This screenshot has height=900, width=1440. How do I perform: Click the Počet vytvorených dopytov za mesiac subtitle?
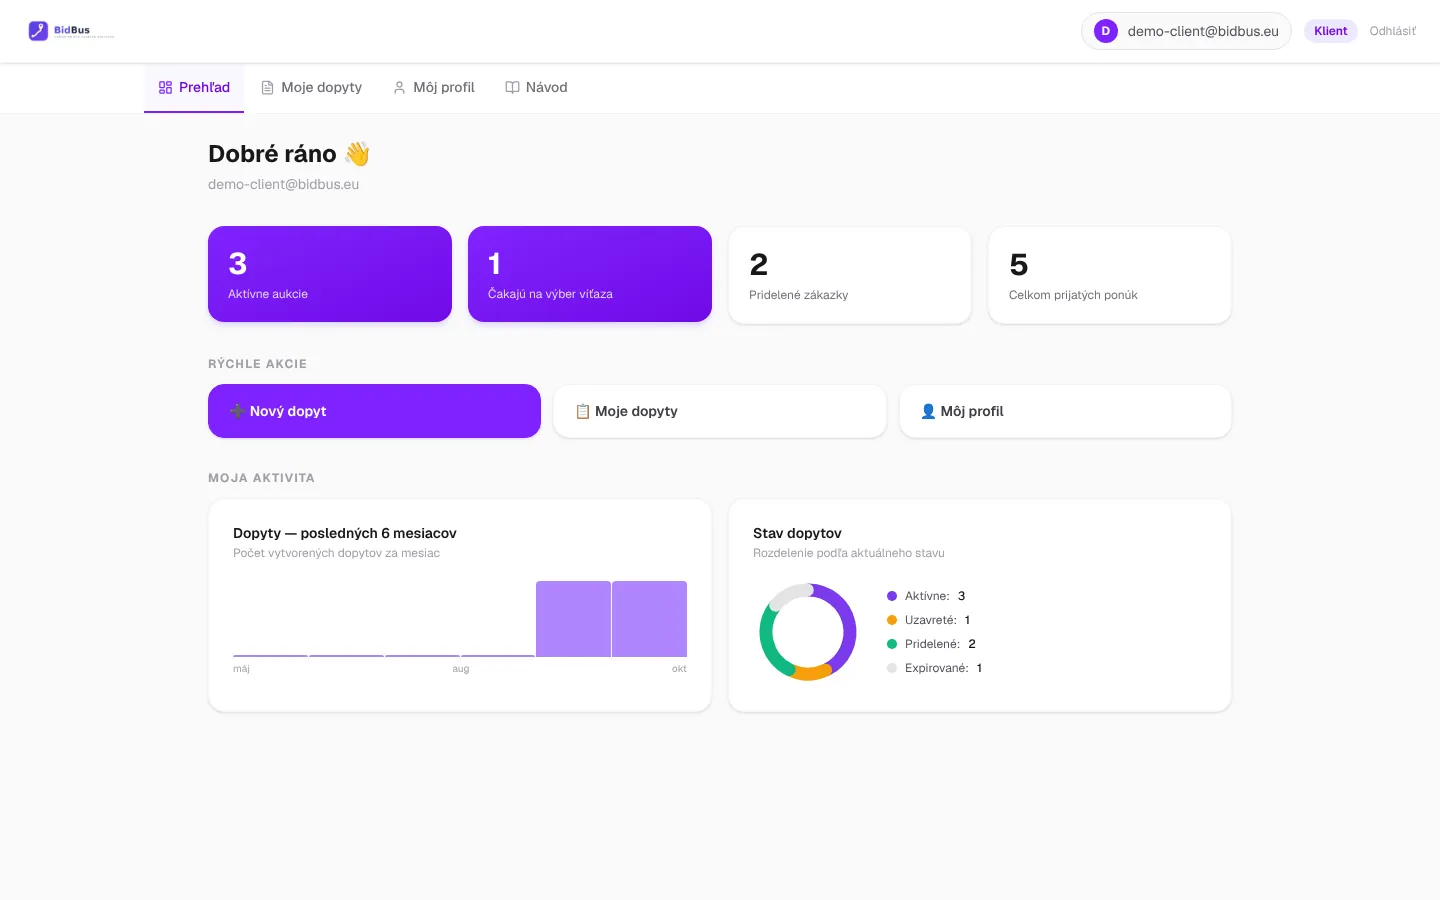[x=337, y=553]
